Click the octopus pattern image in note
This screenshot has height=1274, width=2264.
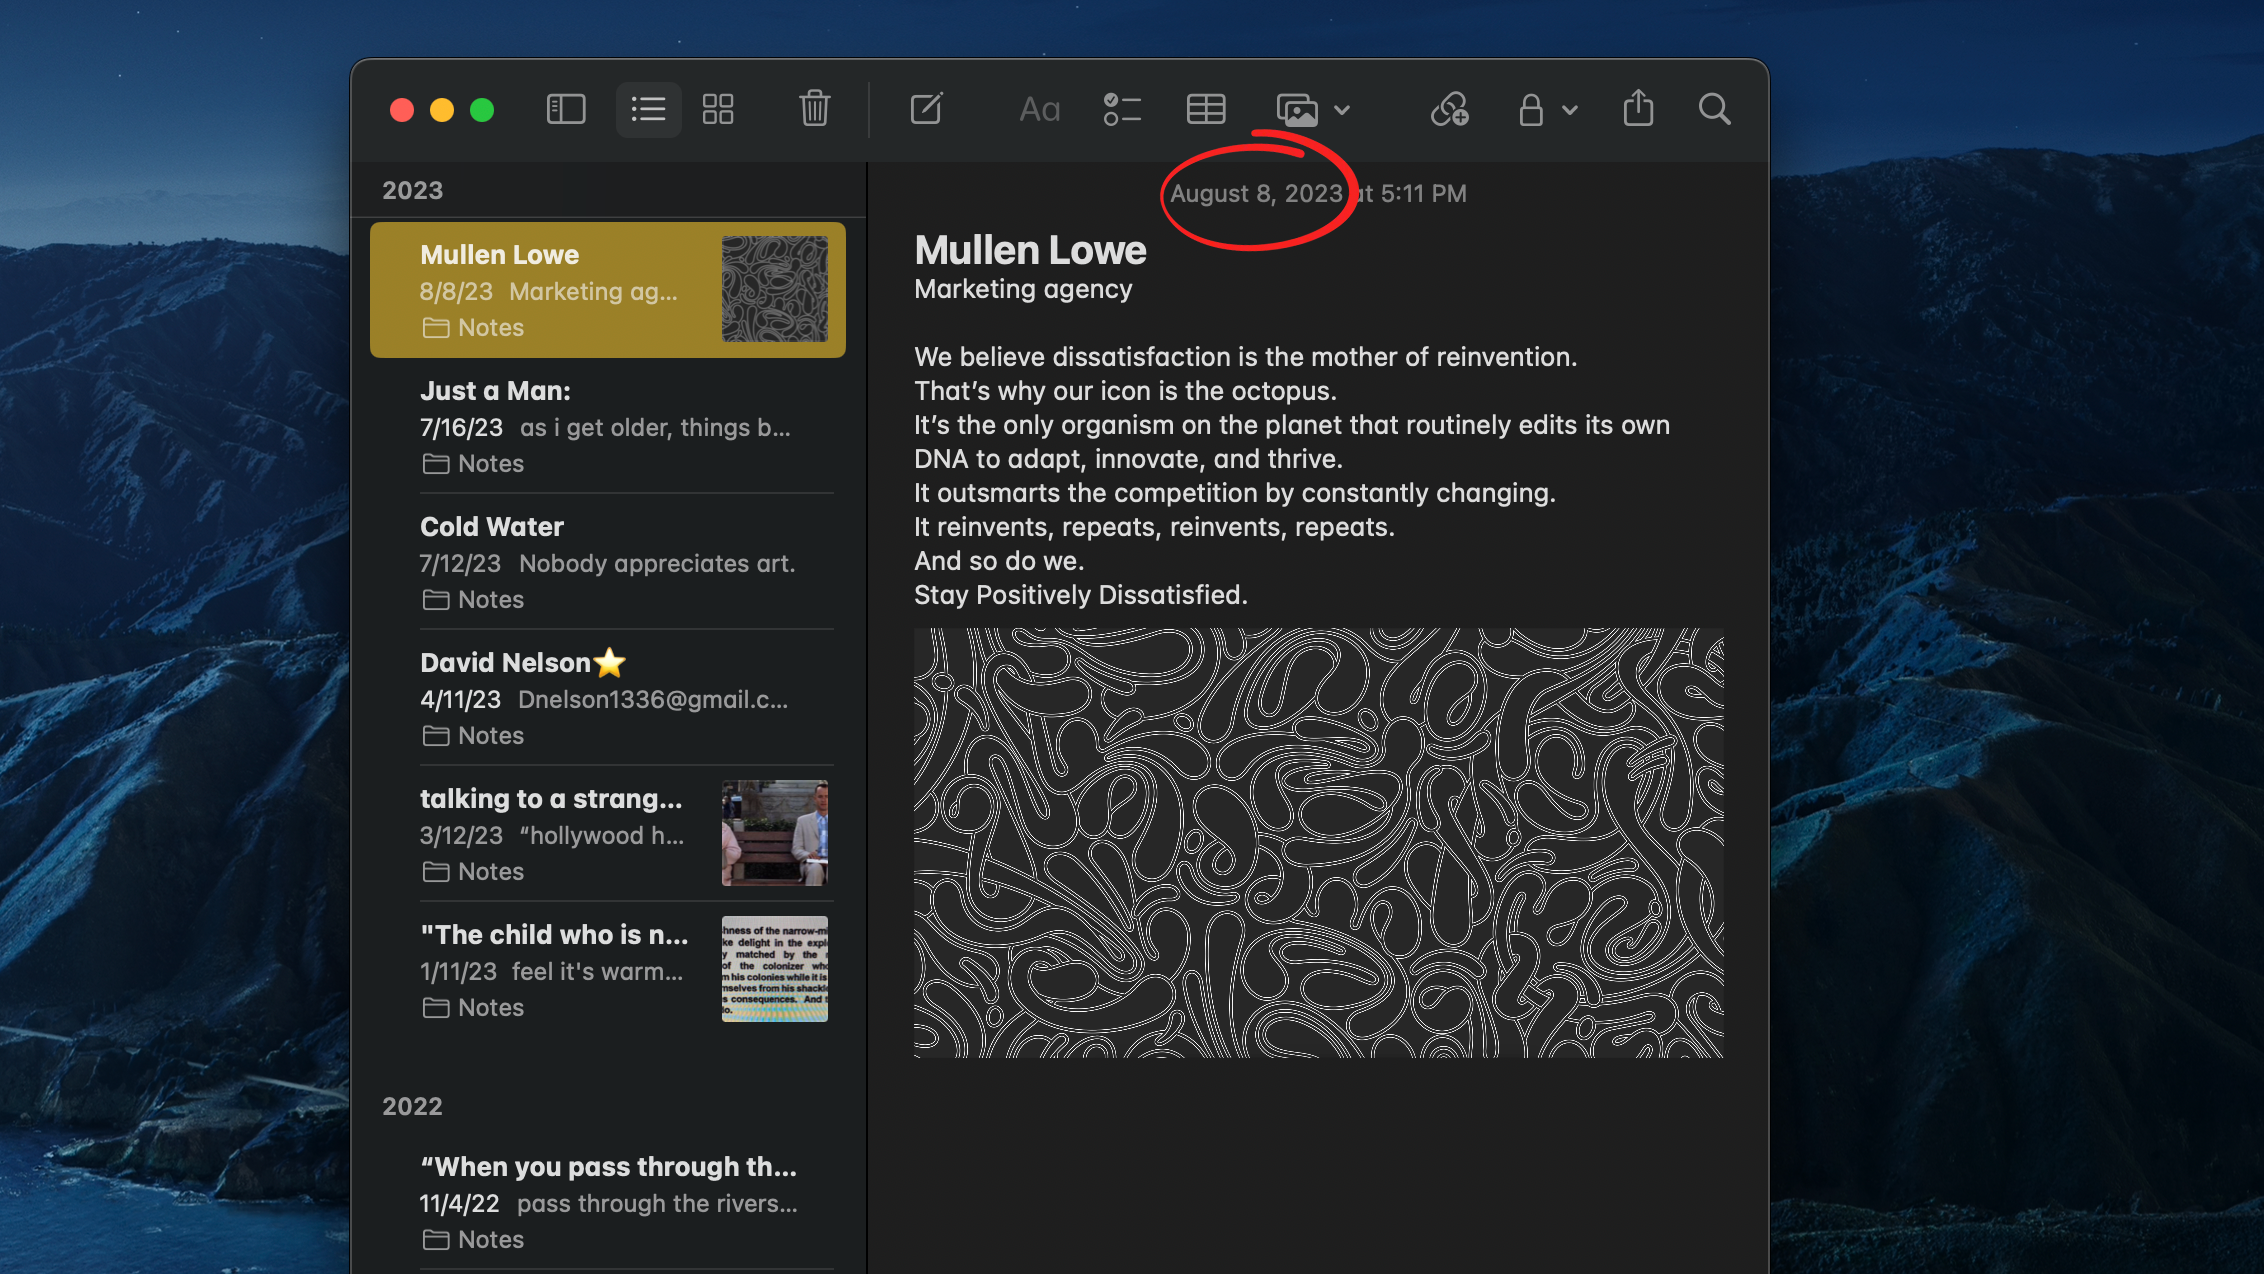1318,842
